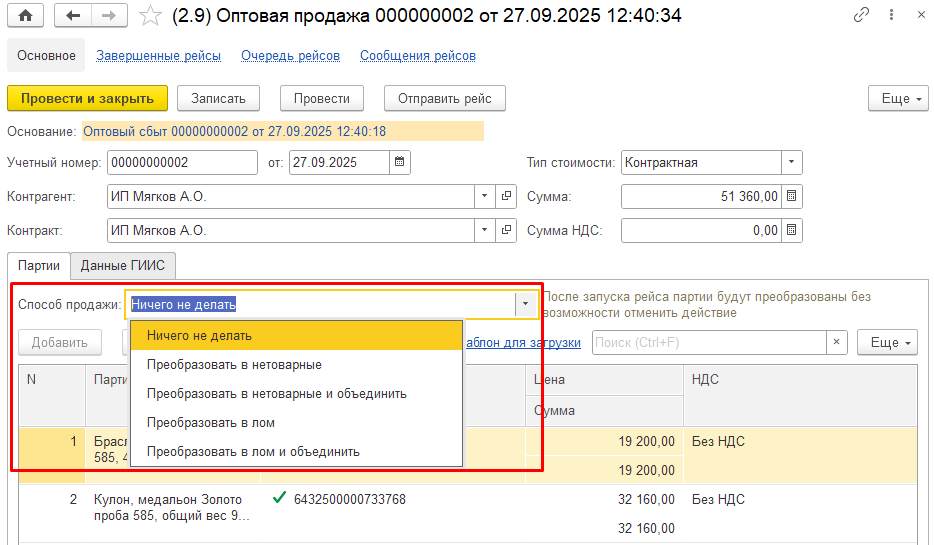Viewport: 934px width, 545px height.
Task: Click Провести и закрыть button
Action: (x=87, y=98)
